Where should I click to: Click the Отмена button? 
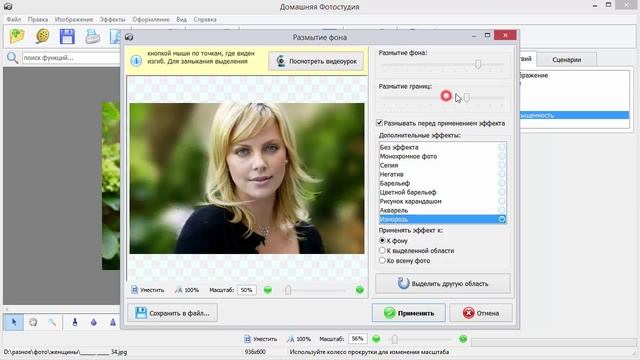(x=481, y=313)
